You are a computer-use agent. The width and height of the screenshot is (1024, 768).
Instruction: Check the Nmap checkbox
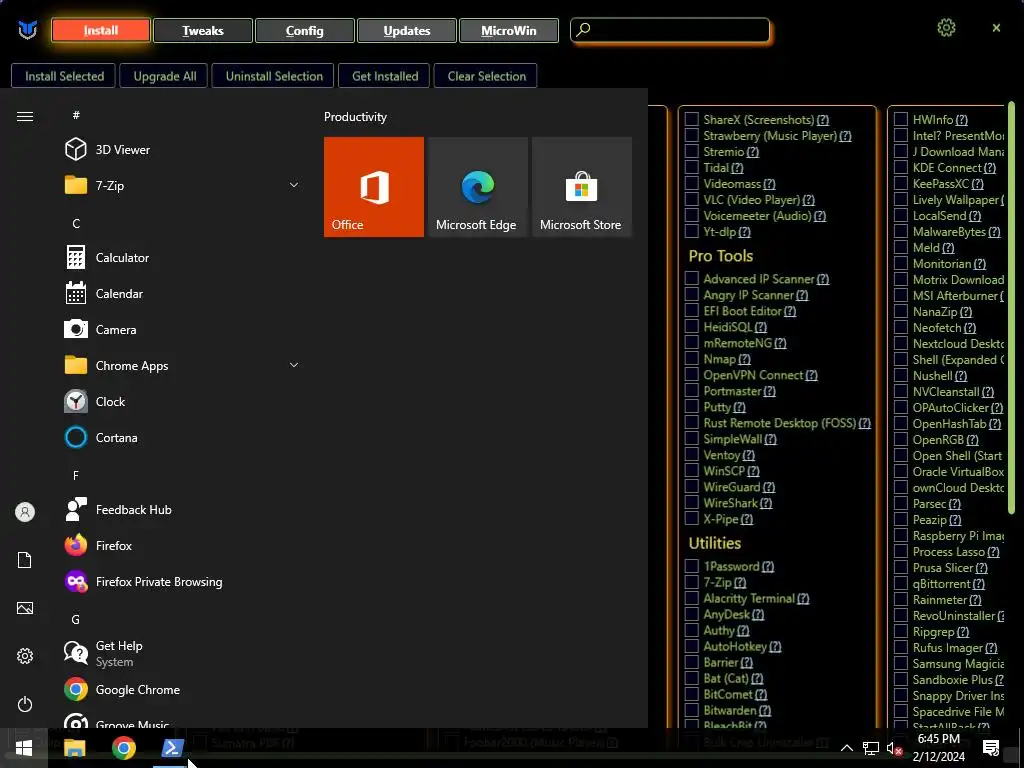(692, 359)
